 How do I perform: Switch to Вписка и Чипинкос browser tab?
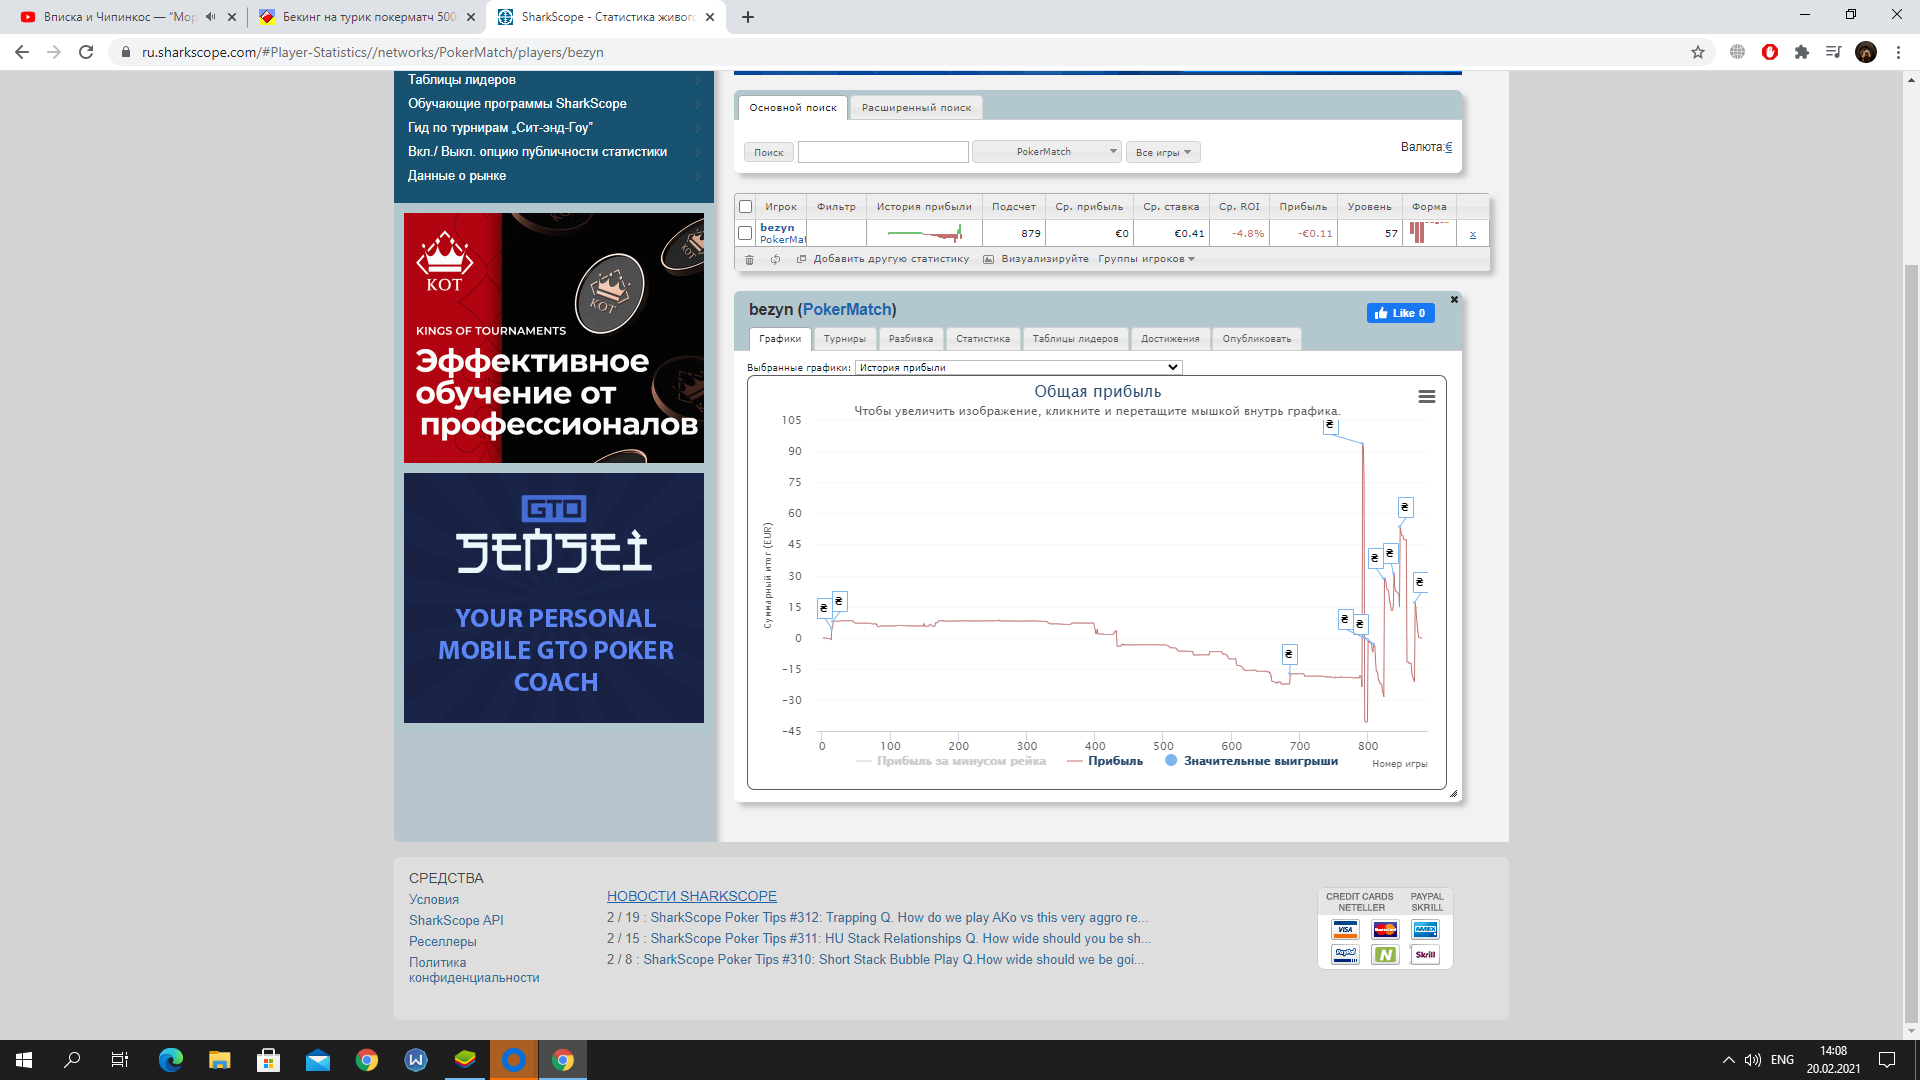118,17
